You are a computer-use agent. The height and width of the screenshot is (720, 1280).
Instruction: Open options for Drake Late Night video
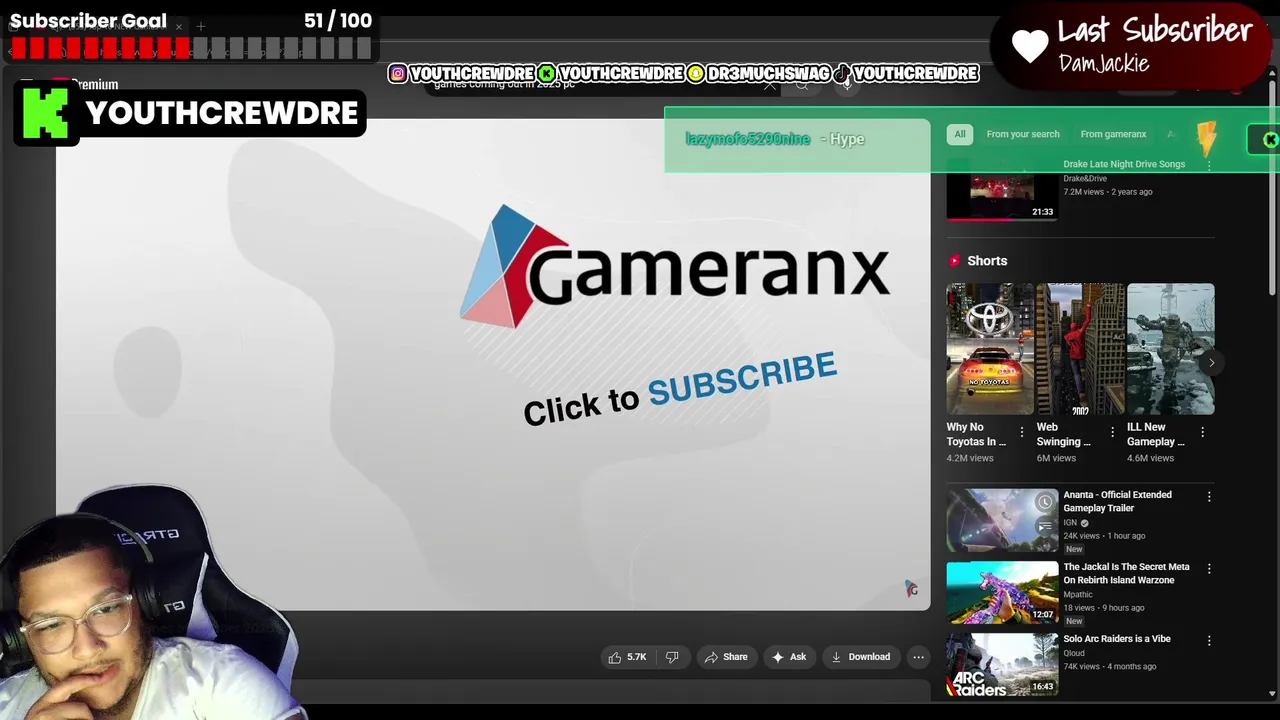point(1209,164)
